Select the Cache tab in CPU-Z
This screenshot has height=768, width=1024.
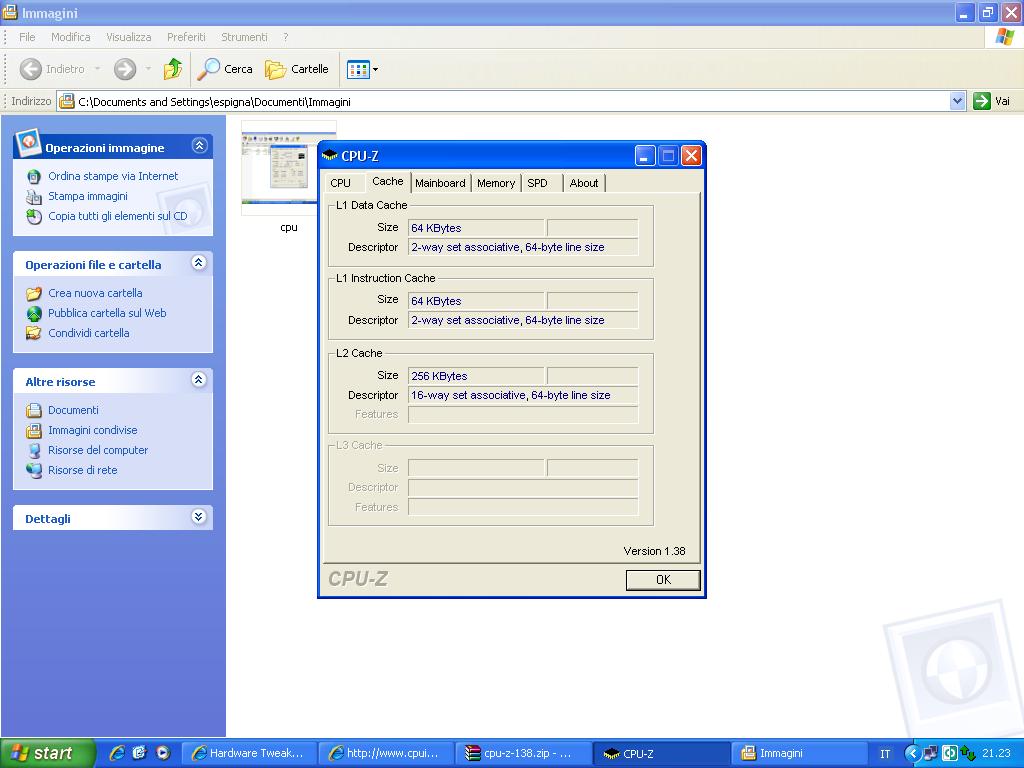pyautogui.click(x=388, y=182)
